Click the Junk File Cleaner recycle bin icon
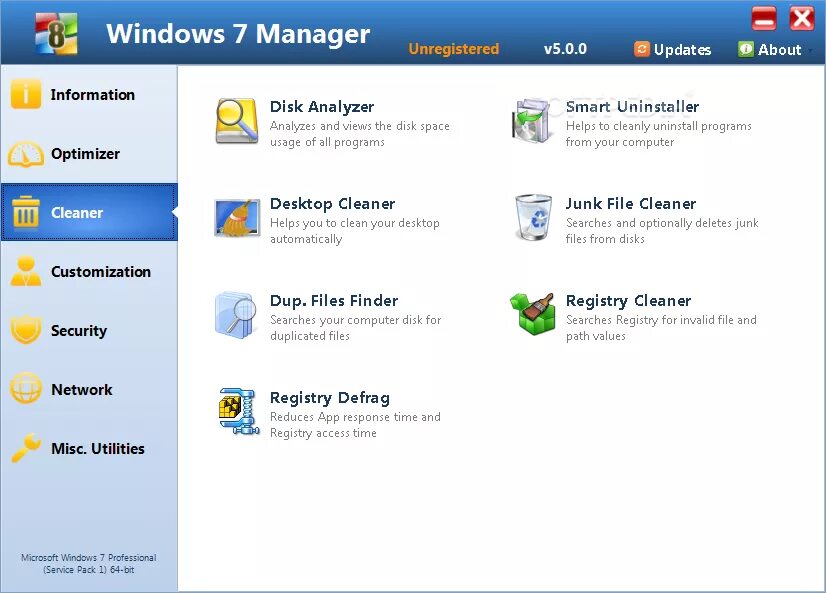 [534, 218]
